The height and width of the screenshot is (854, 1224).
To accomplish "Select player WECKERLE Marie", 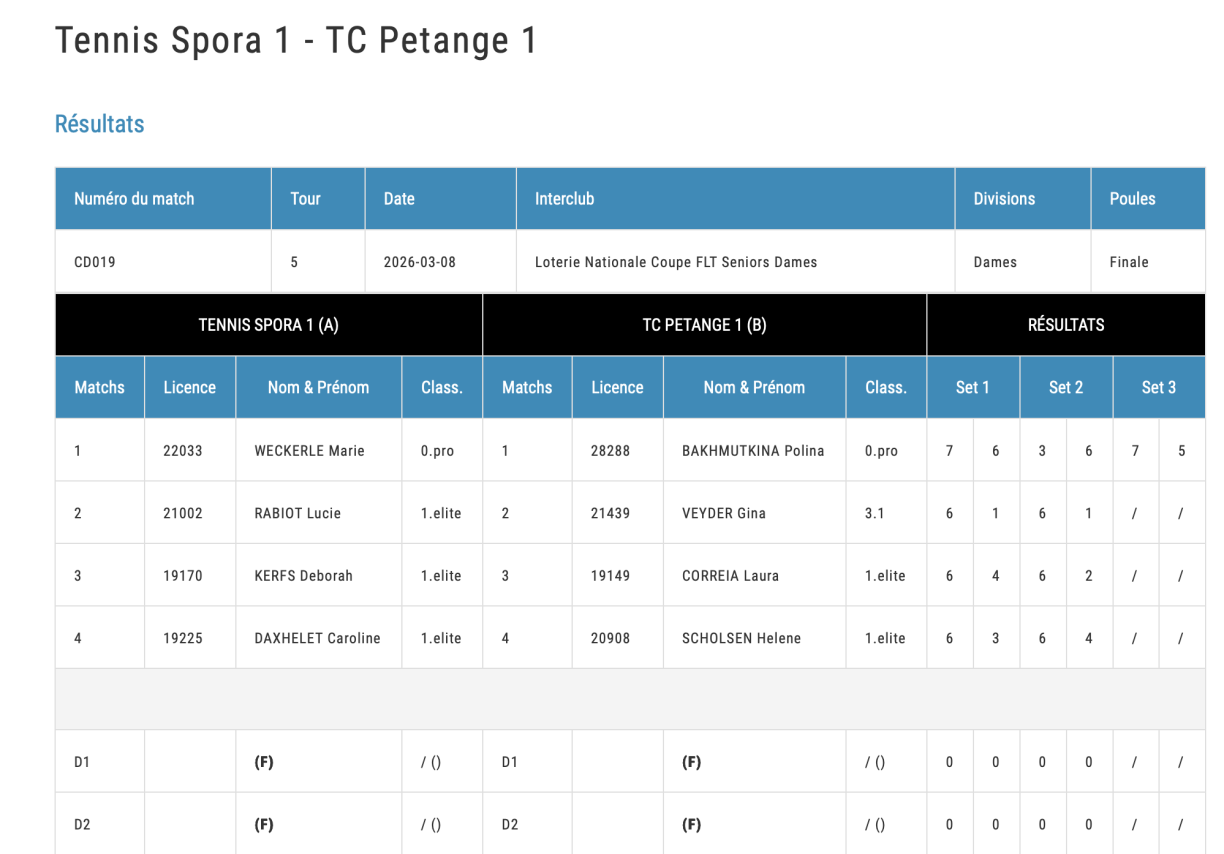I will pyautogui.click(x=309, y=451).
